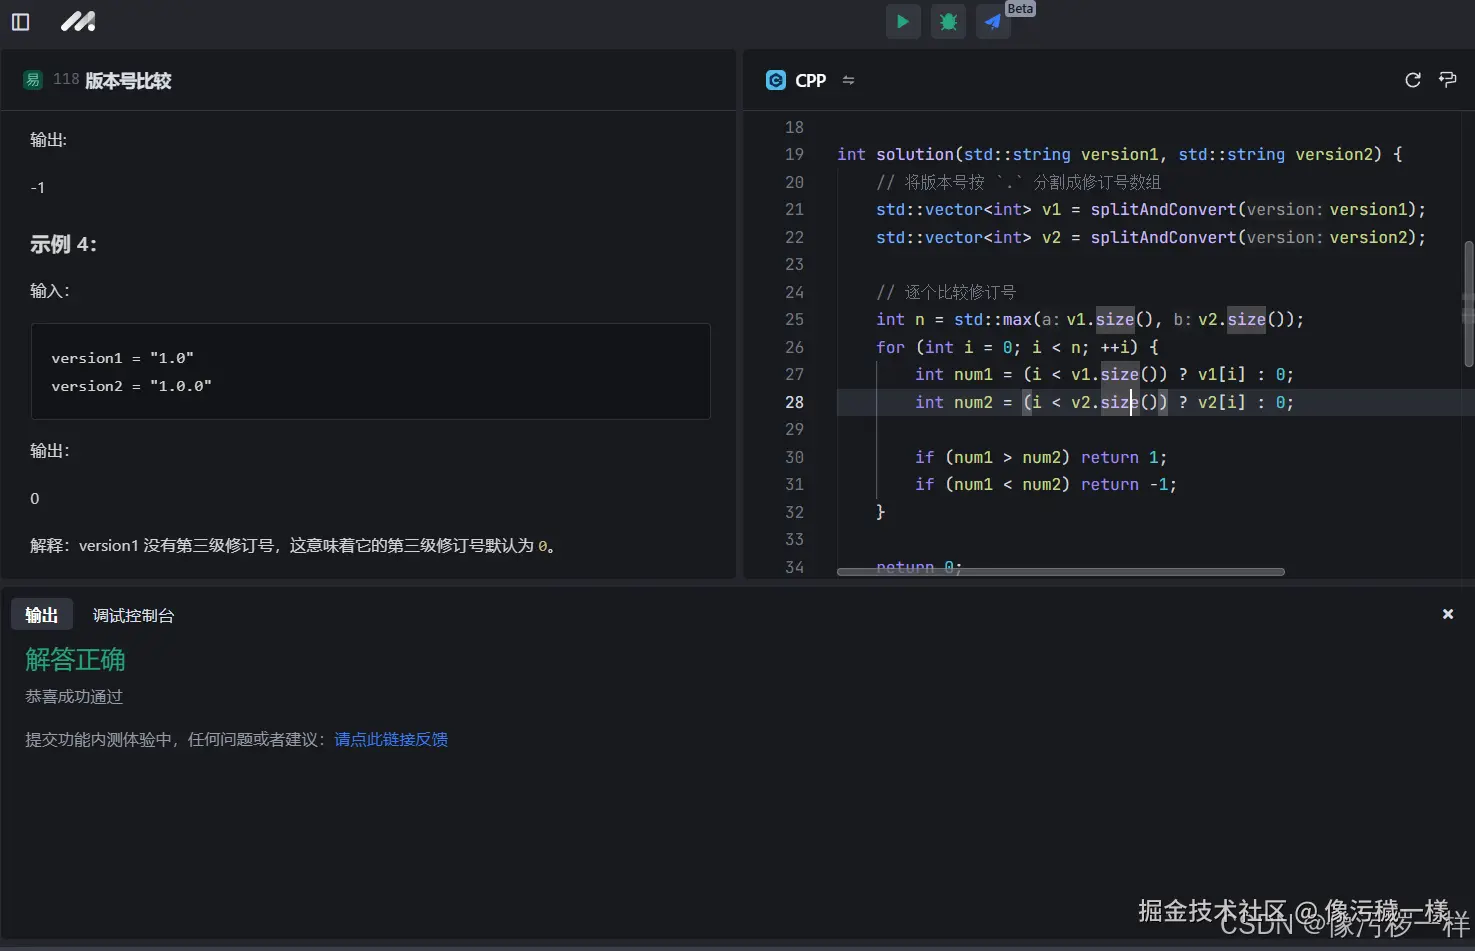Click the 'return 1;' statement on line 30
The image size is (1475, 951).
tap(1124, 457)
